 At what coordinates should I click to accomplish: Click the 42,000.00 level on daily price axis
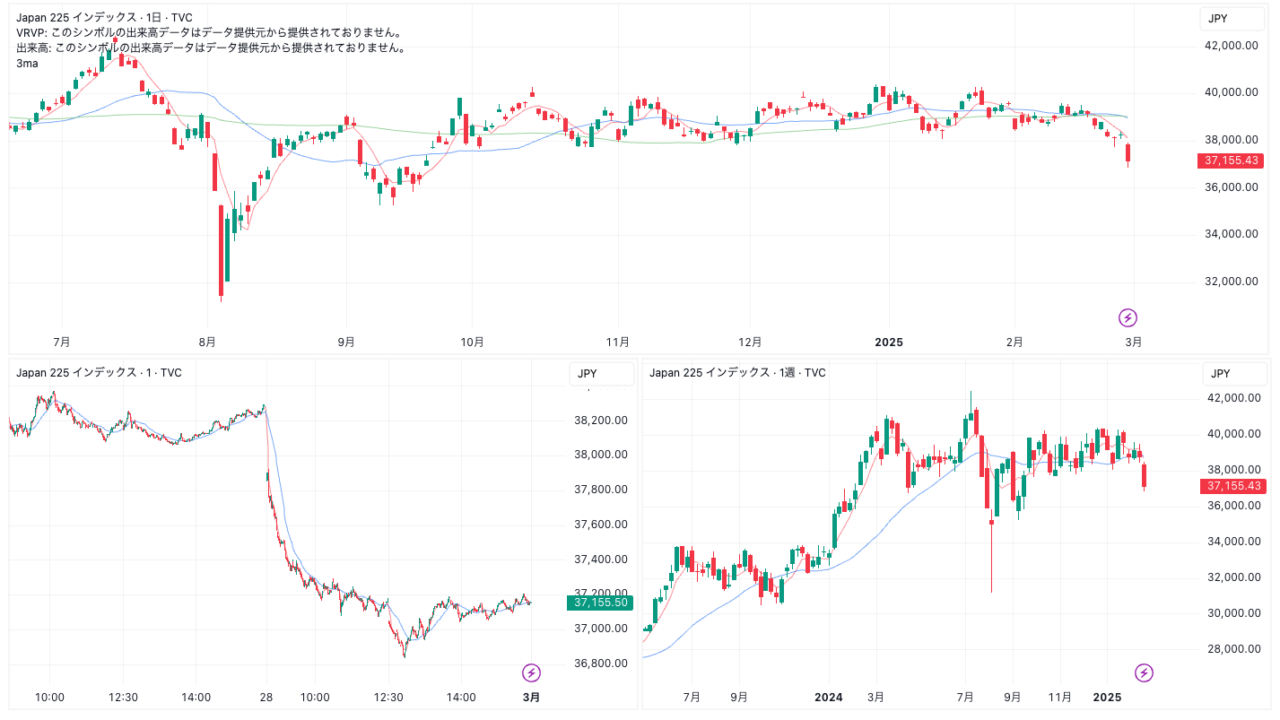[1229, 46]
